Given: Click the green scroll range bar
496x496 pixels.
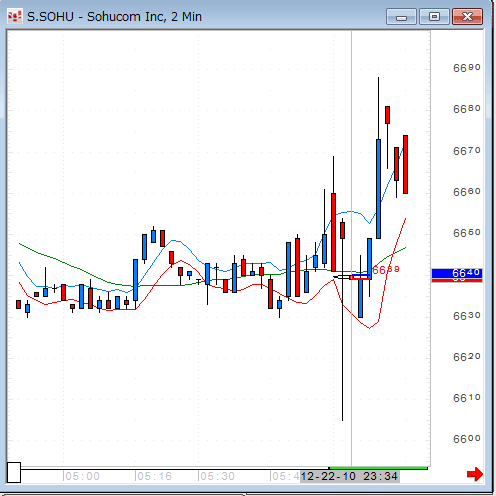Looking at the screenshot, I should [378, 468].
